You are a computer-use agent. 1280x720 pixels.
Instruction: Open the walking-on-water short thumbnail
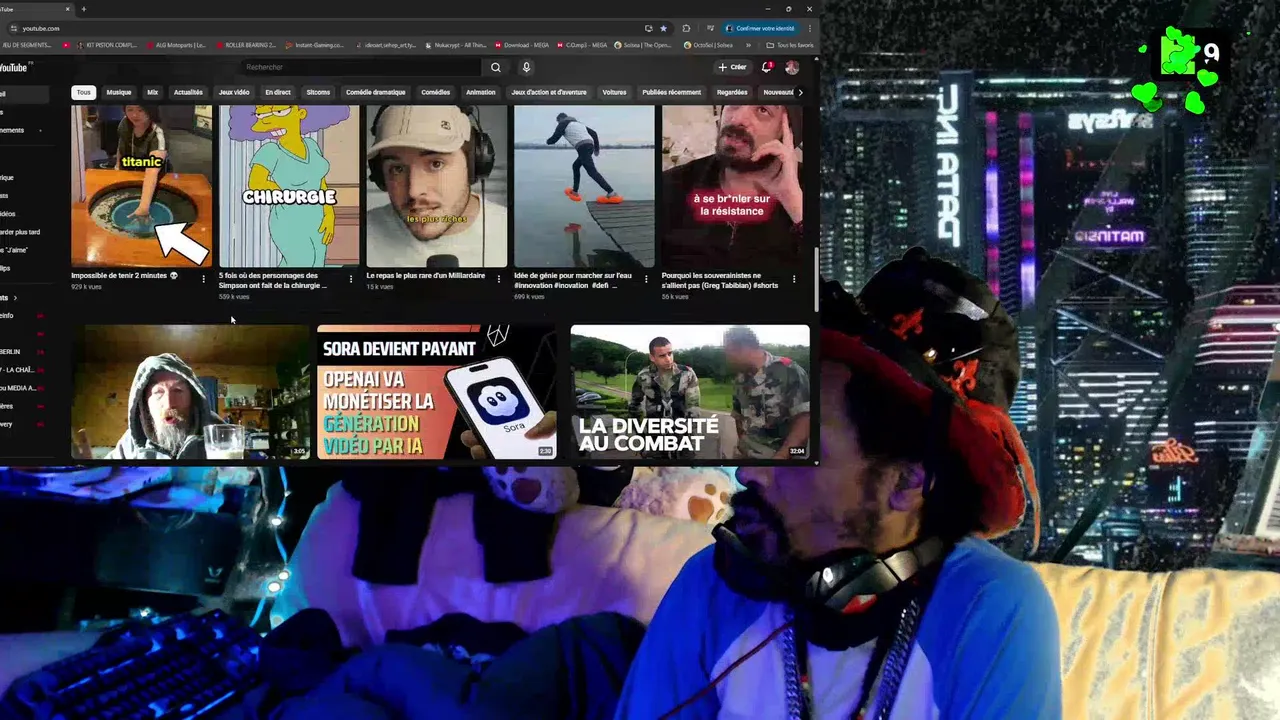584,186
